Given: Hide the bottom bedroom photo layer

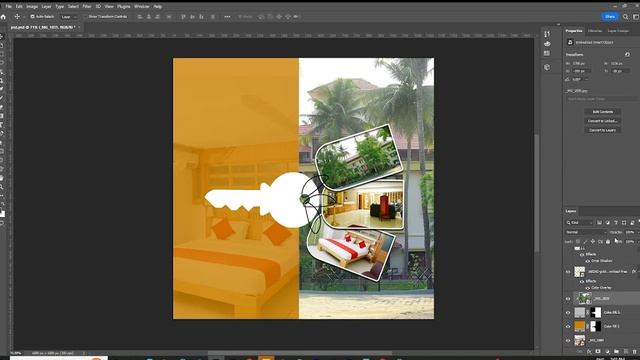Looking at the screenshot, I should tap(568, 340).
